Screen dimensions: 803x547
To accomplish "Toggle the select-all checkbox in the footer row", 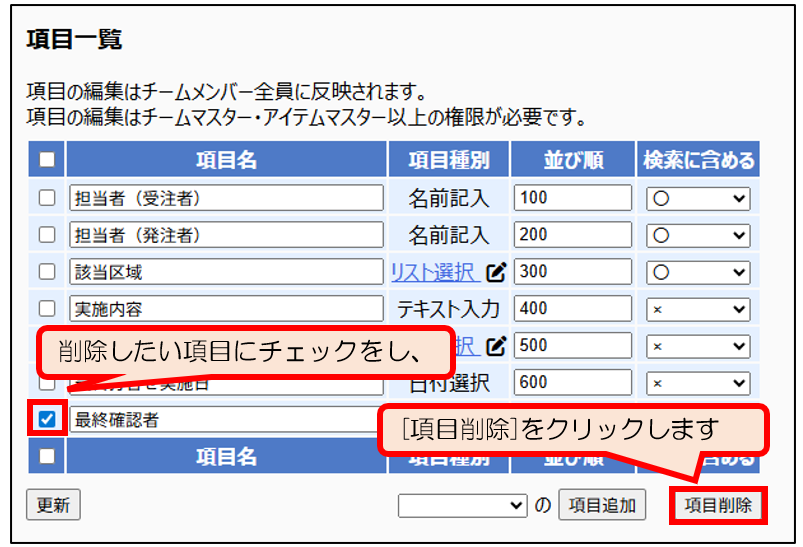I will (x=47, y=456).
